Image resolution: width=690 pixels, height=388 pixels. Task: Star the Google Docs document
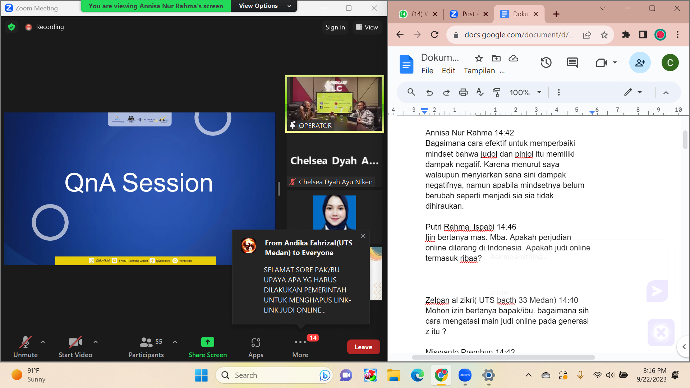click(479, 58)
